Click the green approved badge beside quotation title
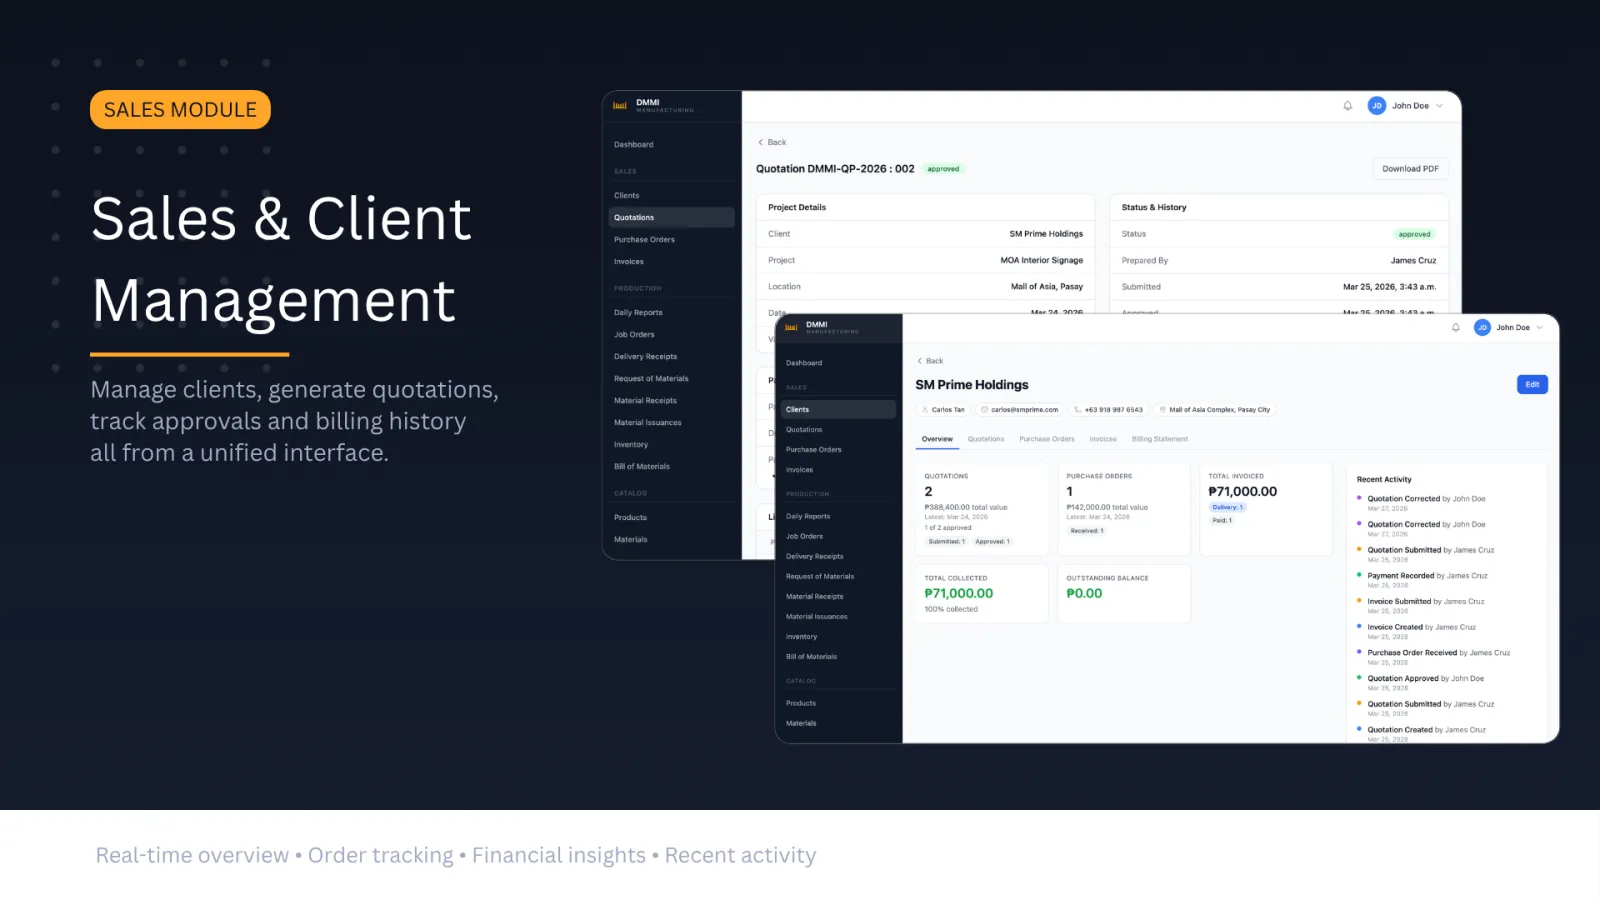1600x900 pixels. tap(943, 169)
